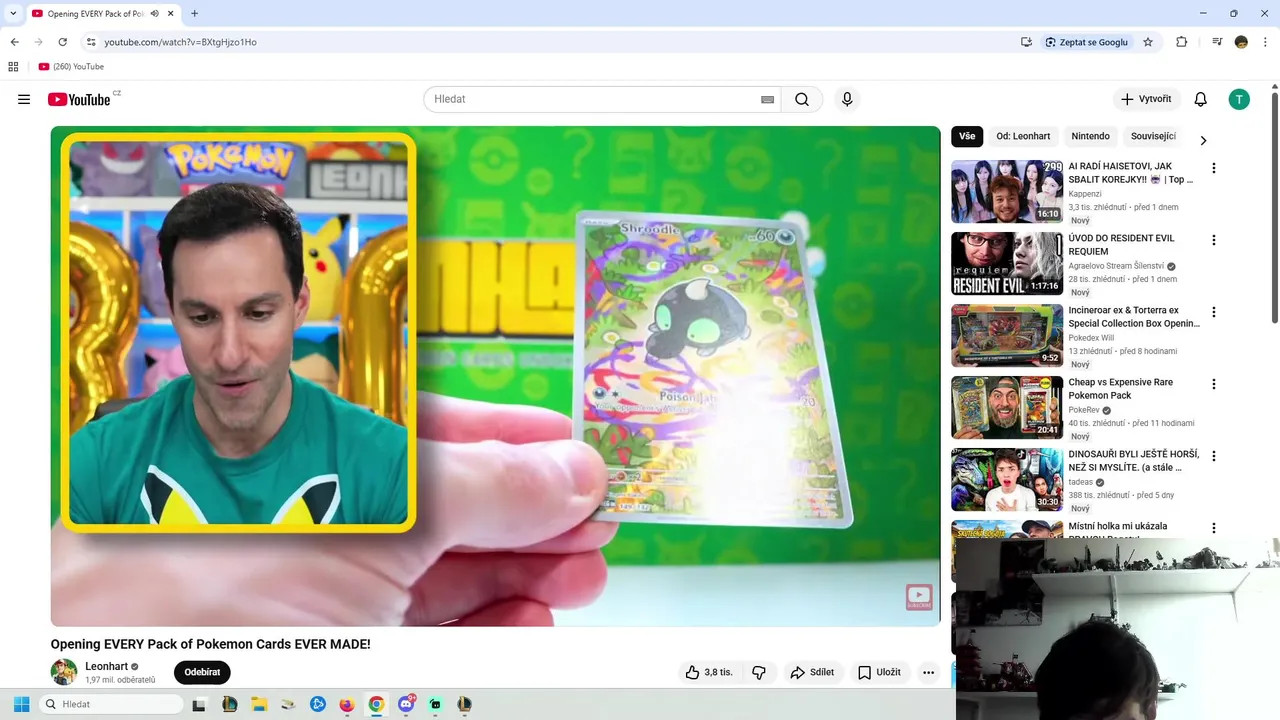Open the Windows Start menu
Image resolution: width=1280 pixels, height=720 pixels.
(x=21, y=704)
